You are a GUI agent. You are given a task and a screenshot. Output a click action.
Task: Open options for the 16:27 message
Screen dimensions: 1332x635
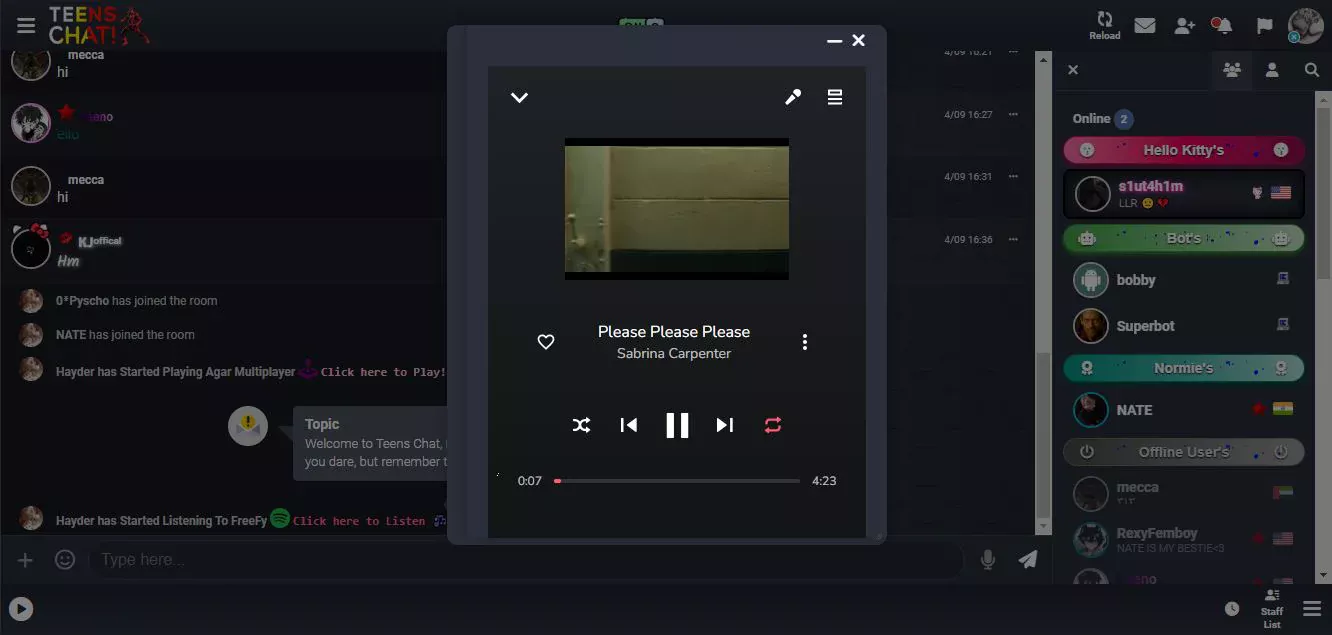1013,115
